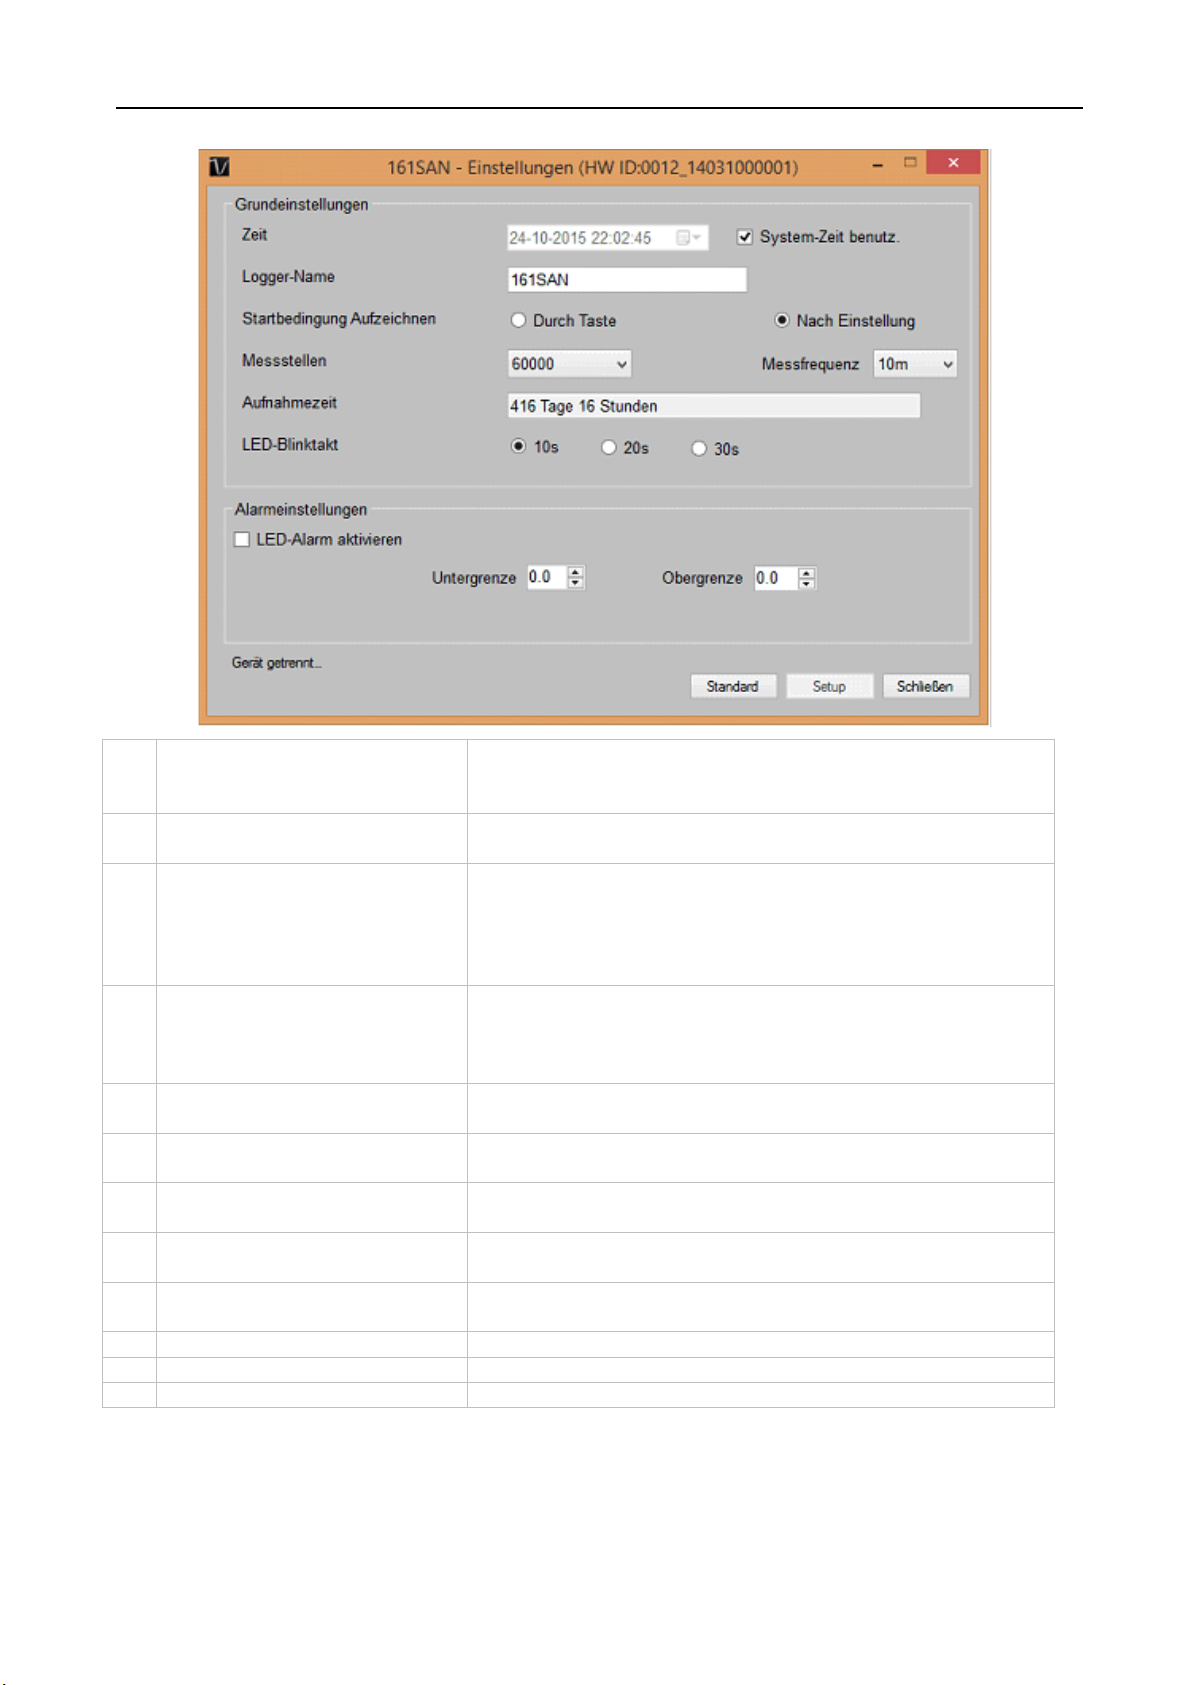Click the Alarmeinstellungen group title
This screenshot has width=1192, height=1685.
click(301, 510)
